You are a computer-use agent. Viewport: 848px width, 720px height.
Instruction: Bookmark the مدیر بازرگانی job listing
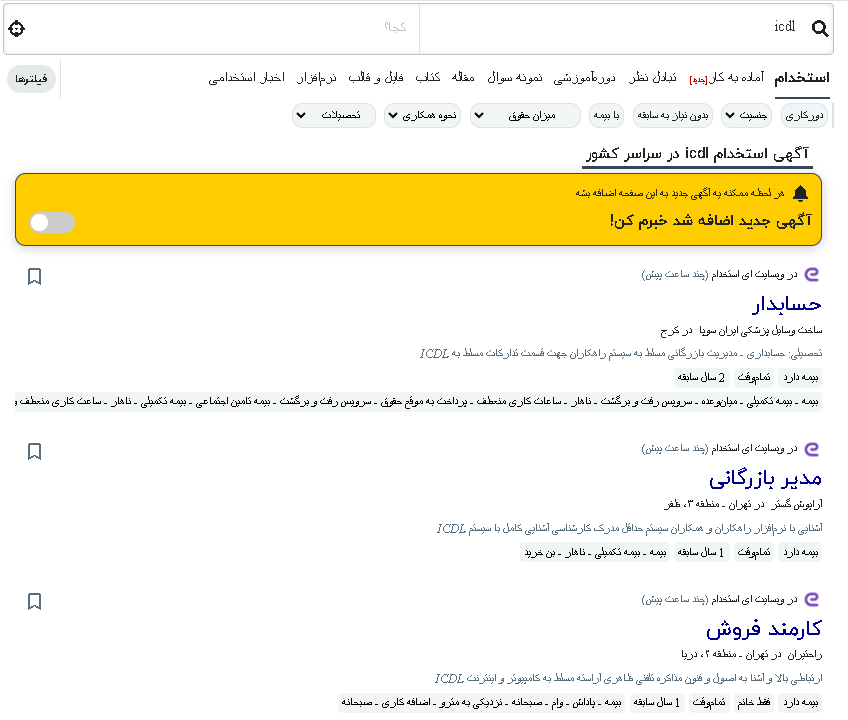pos(34,451)
